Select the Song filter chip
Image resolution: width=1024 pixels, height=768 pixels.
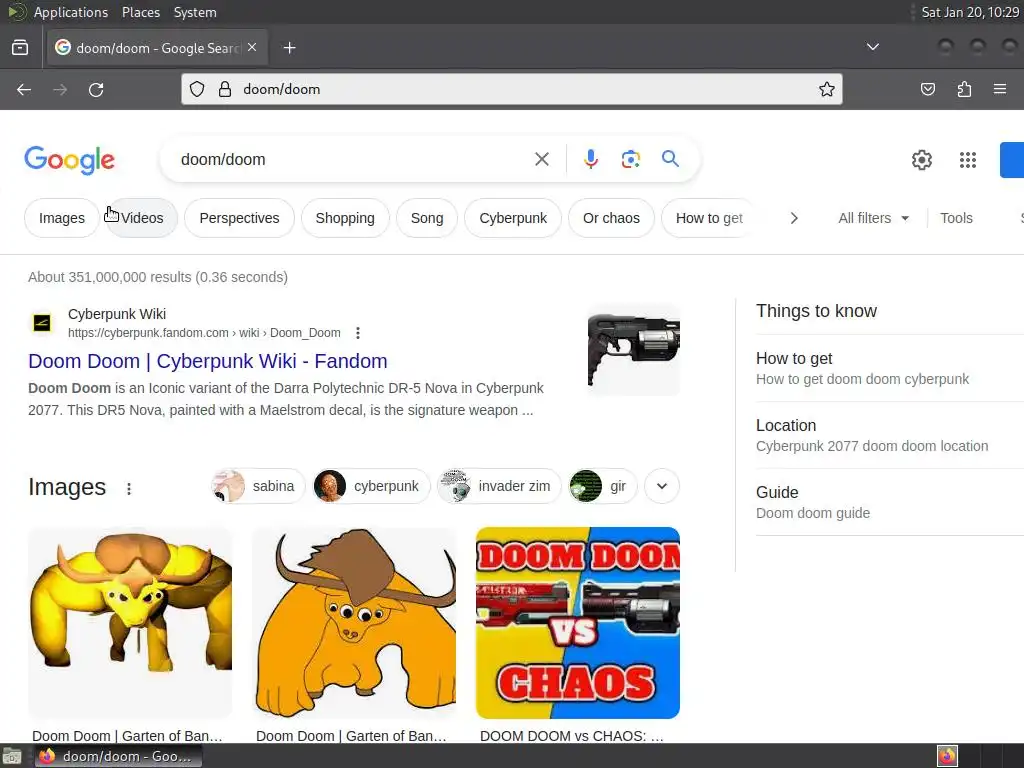[x=427, y=218]
